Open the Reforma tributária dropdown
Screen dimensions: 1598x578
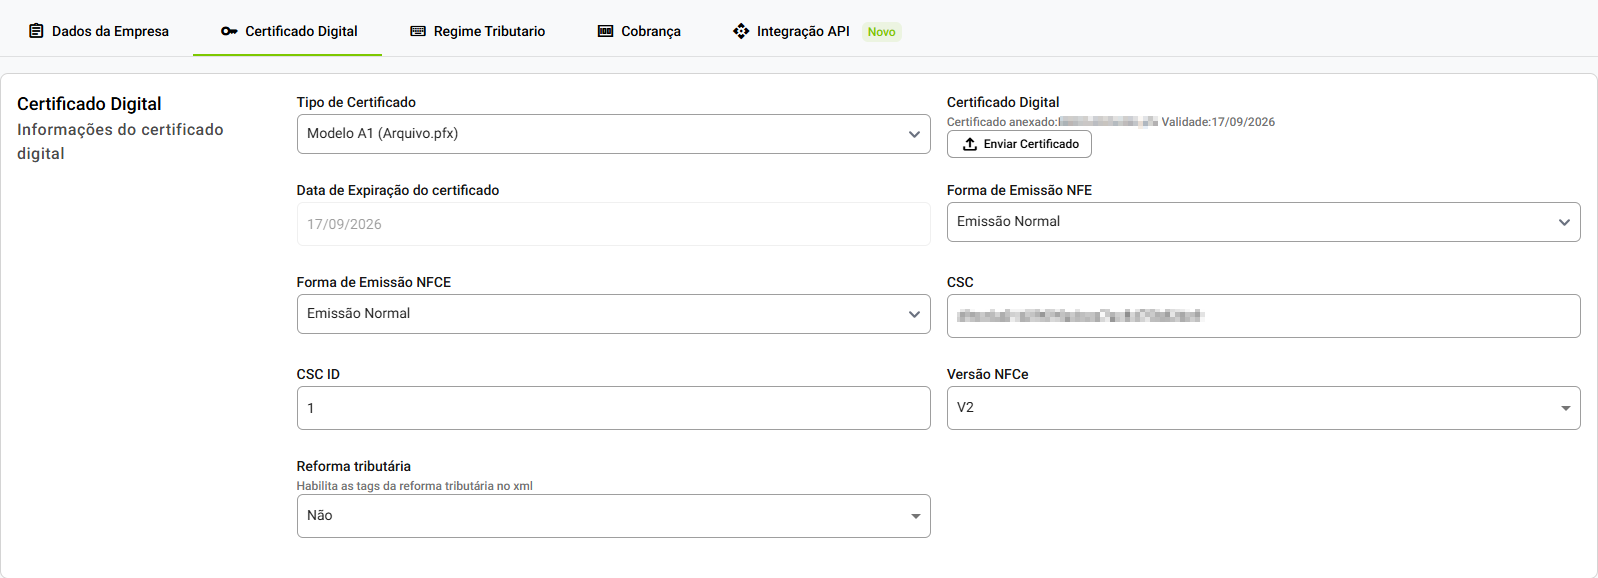pos(613,516)
